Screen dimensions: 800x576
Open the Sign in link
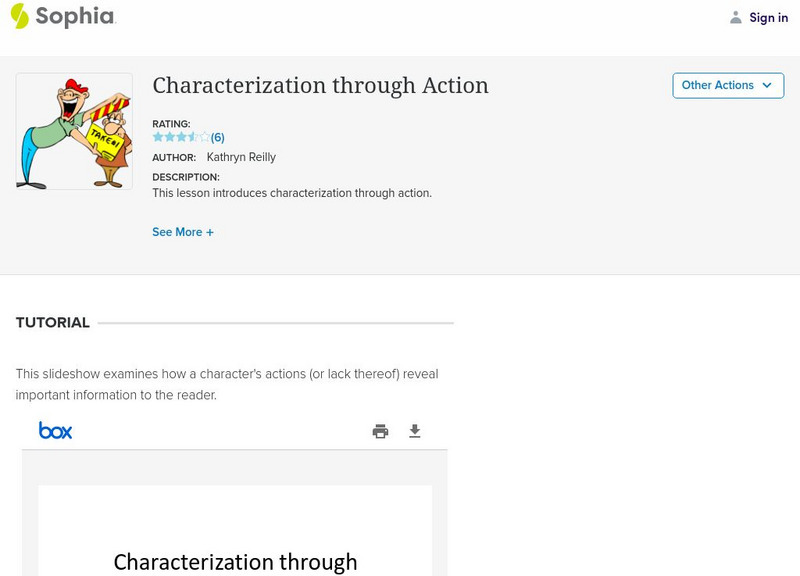(768, 17)
